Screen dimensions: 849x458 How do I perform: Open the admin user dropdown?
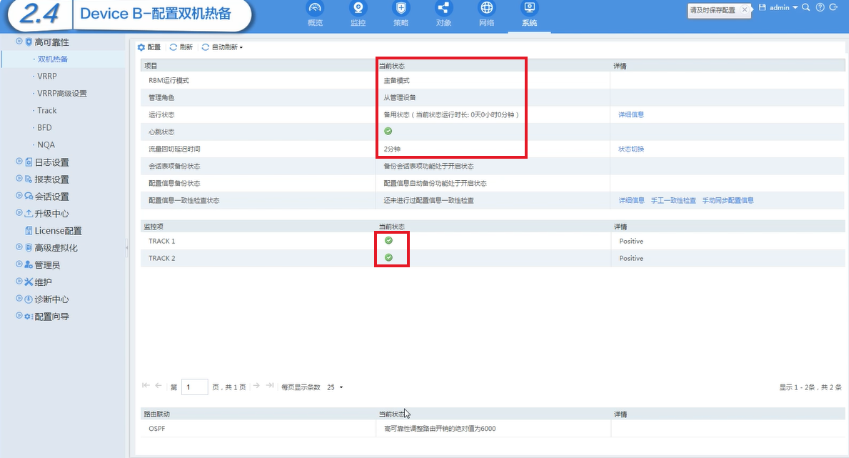(x=783, y=8)
